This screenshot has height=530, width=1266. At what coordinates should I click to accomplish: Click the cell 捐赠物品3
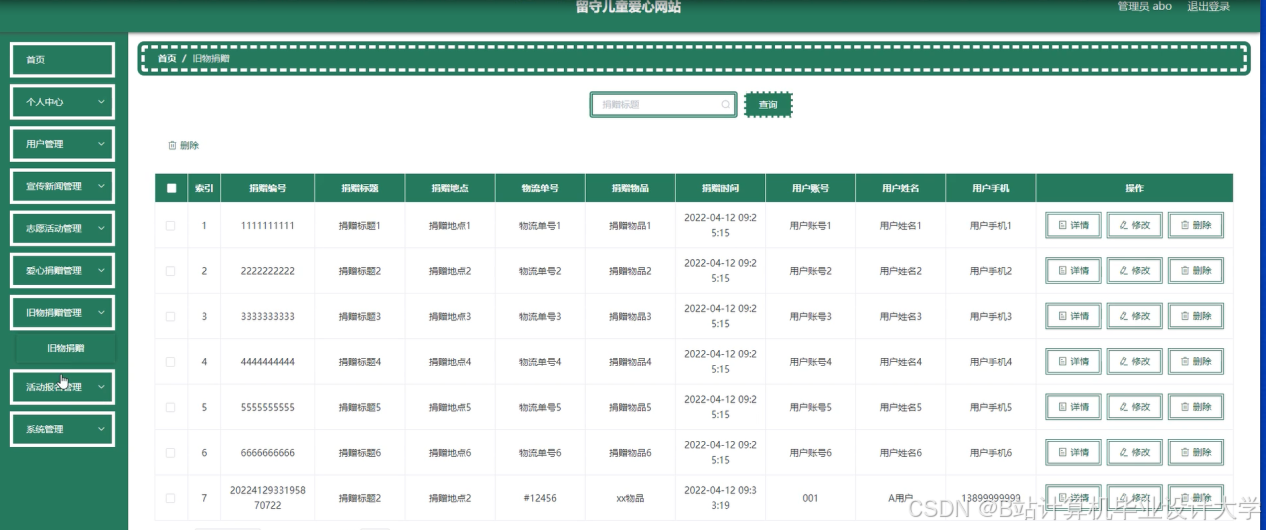click(x=630, y=316)
